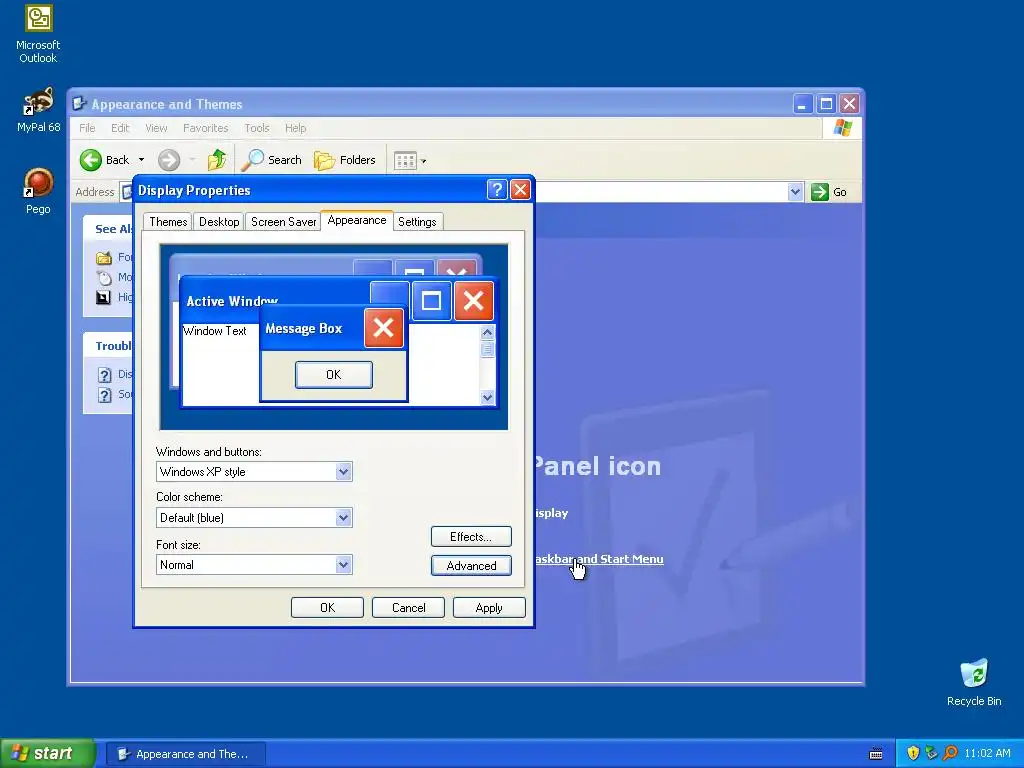Screen dimensions: 1024x768
Task: Click the taskbar clock showing 11:02 AM
Action: pos(987,753)
